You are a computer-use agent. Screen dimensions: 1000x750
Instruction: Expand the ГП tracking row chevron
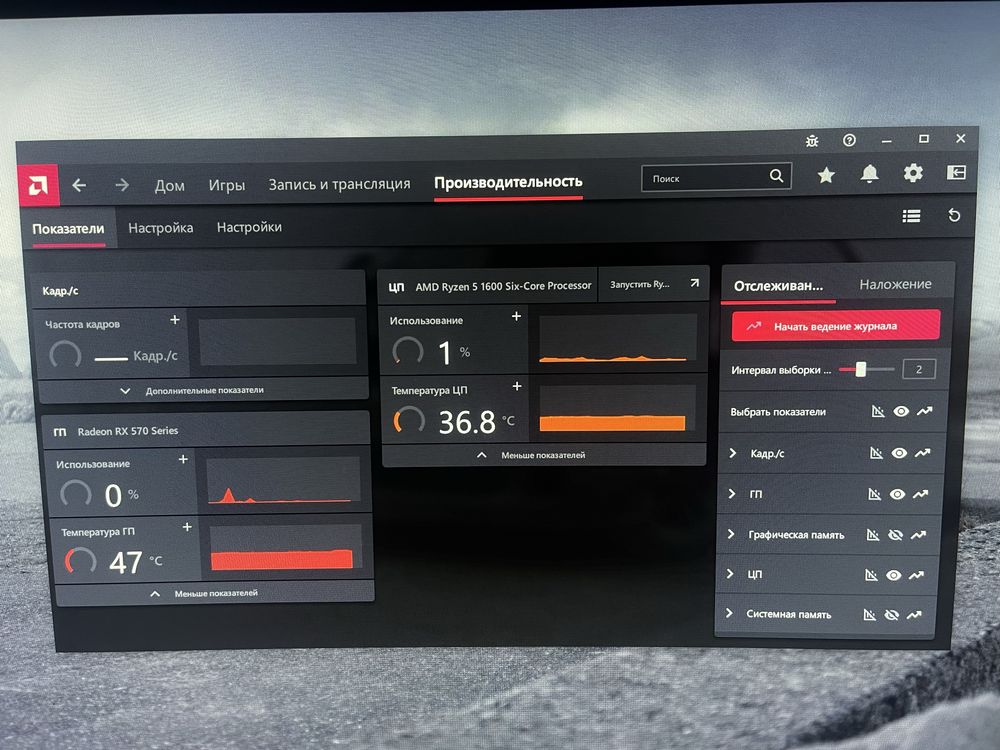[x=732, y=494]
